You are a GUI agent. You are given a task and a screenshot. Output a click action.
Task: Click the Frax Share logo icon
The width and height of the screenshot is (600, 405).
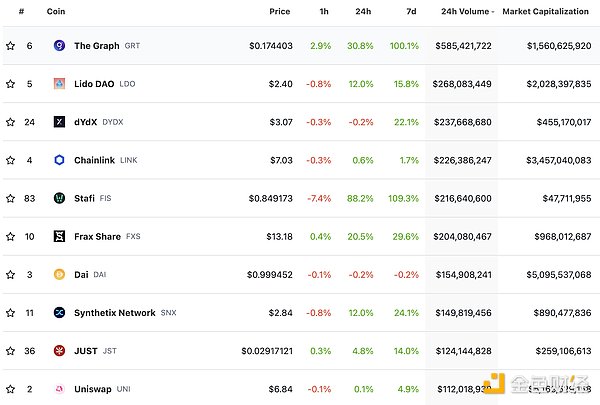(59, 236)
